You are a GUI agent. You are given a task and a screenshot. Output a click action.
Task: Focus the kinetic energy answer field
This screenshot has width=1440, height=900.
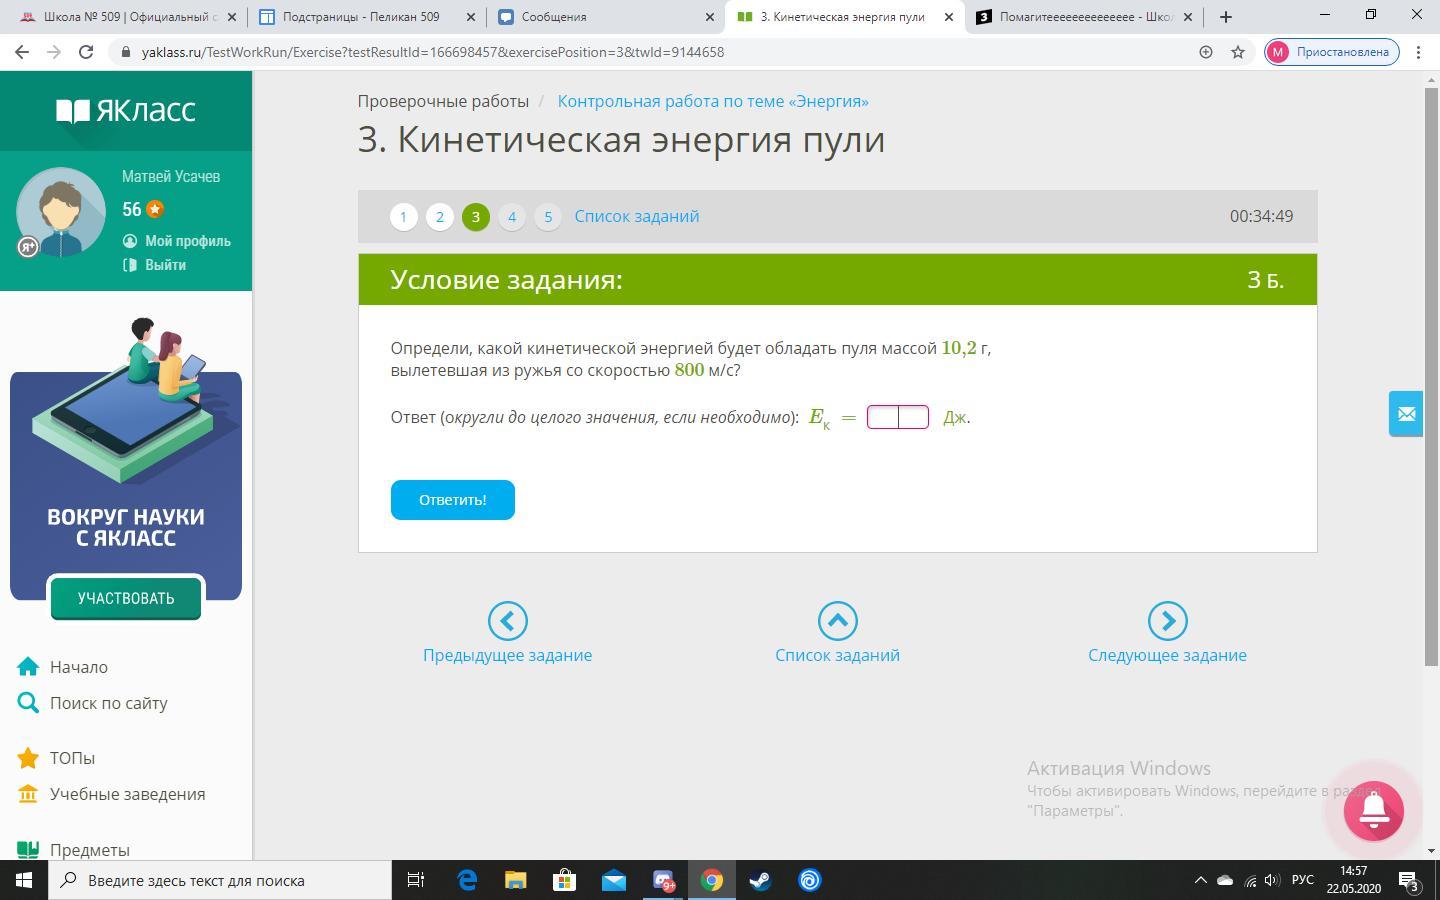point(898,417)
